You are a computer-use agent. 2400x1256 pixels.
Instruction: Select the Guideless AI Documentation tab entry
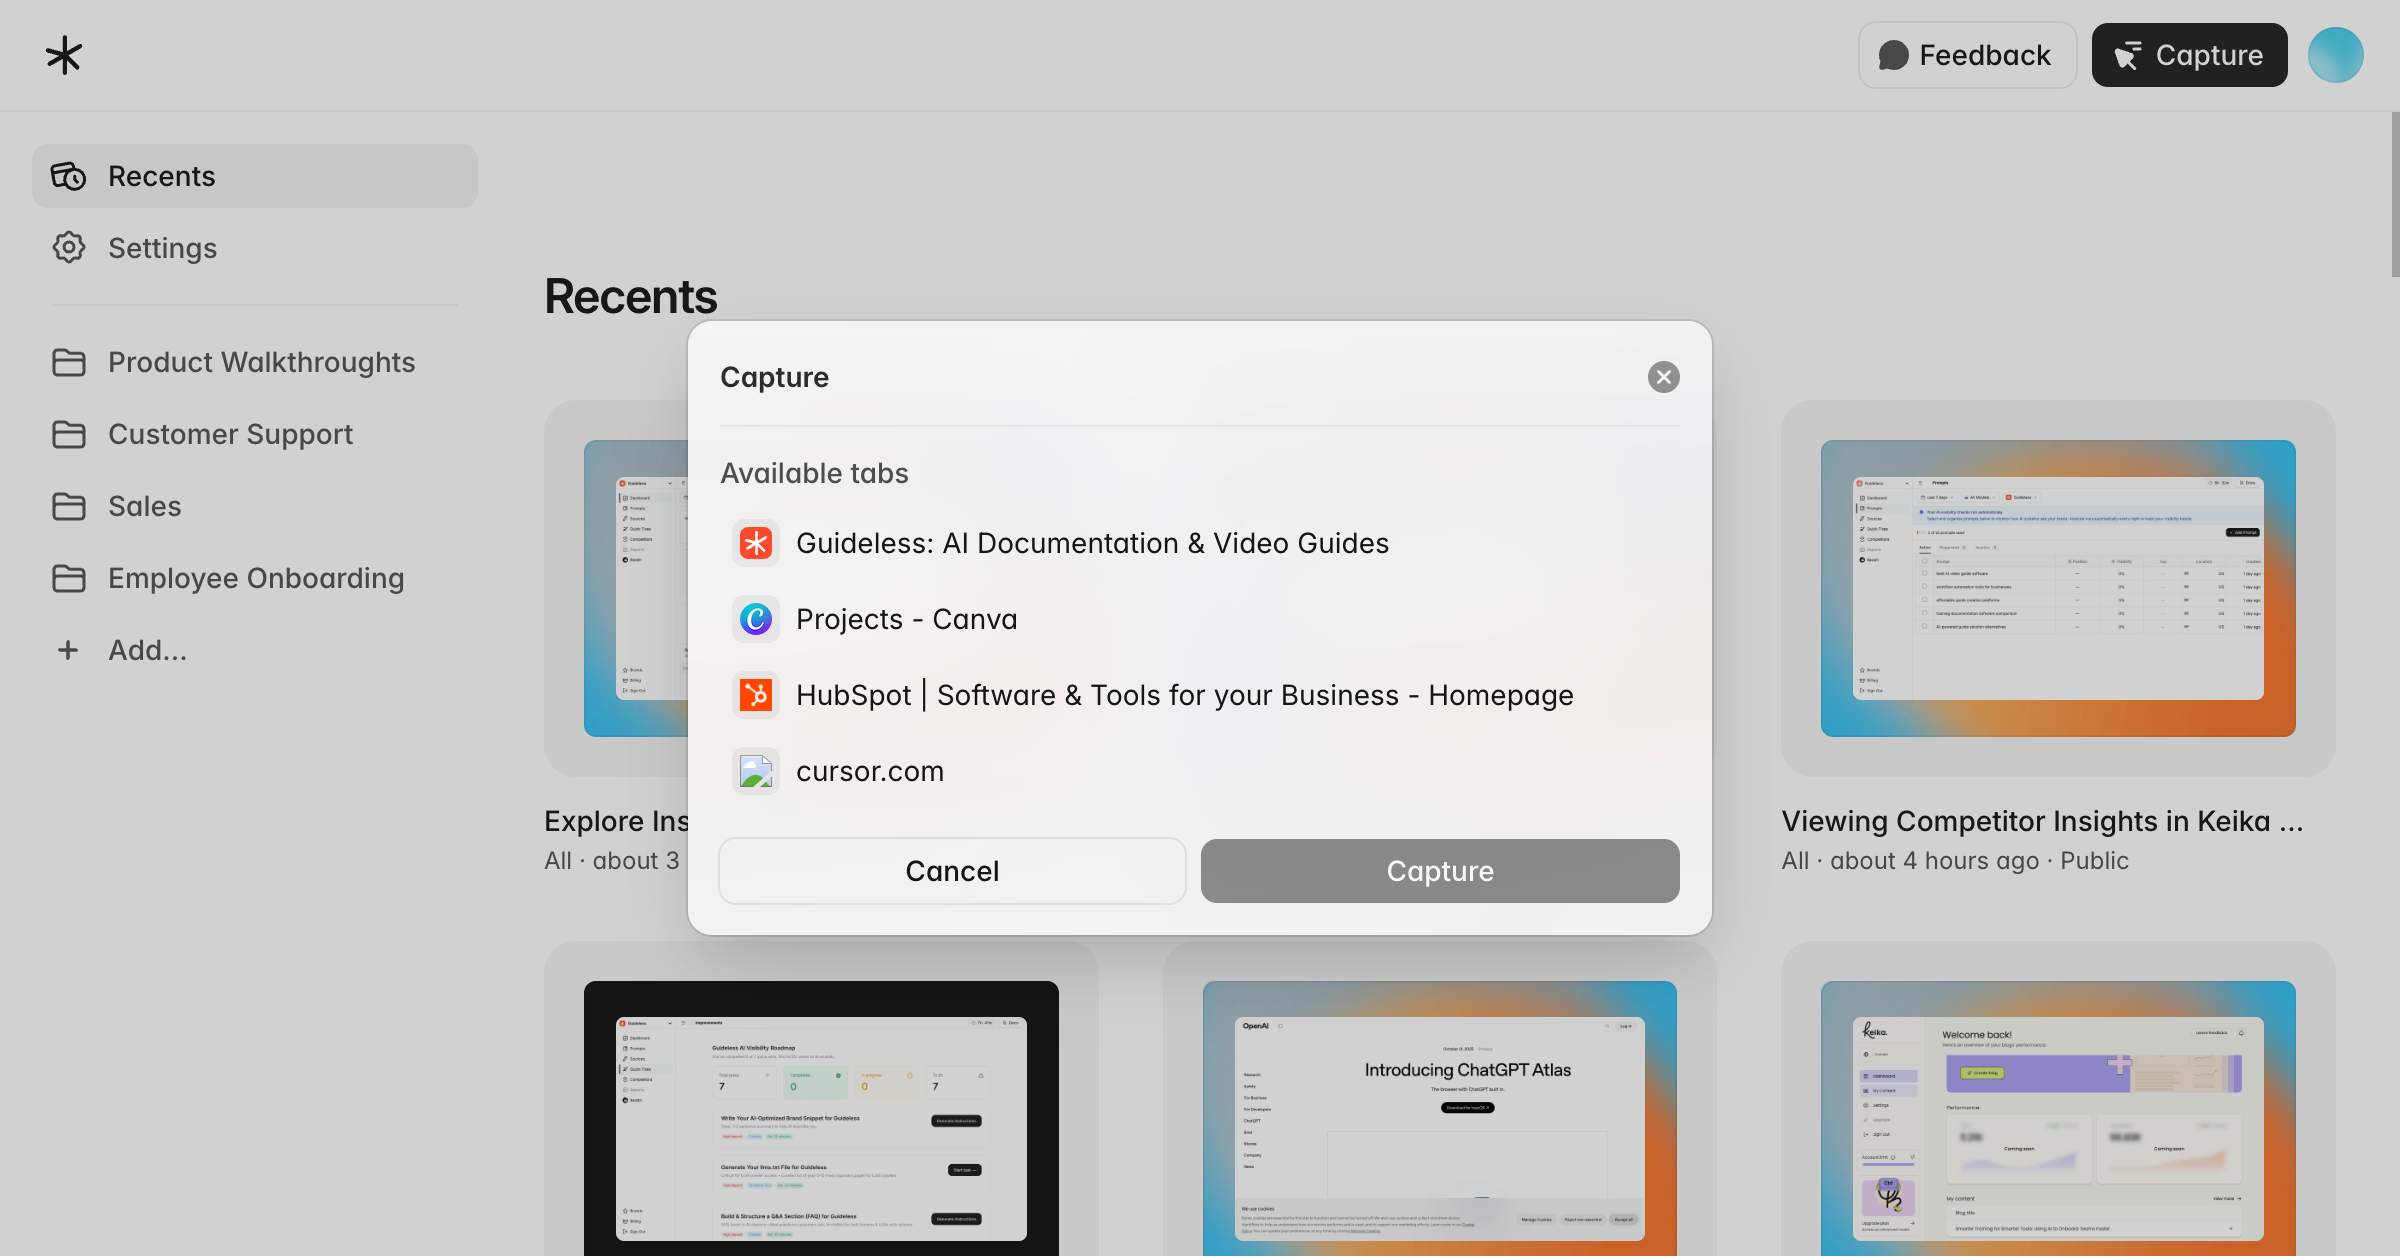1092,543
